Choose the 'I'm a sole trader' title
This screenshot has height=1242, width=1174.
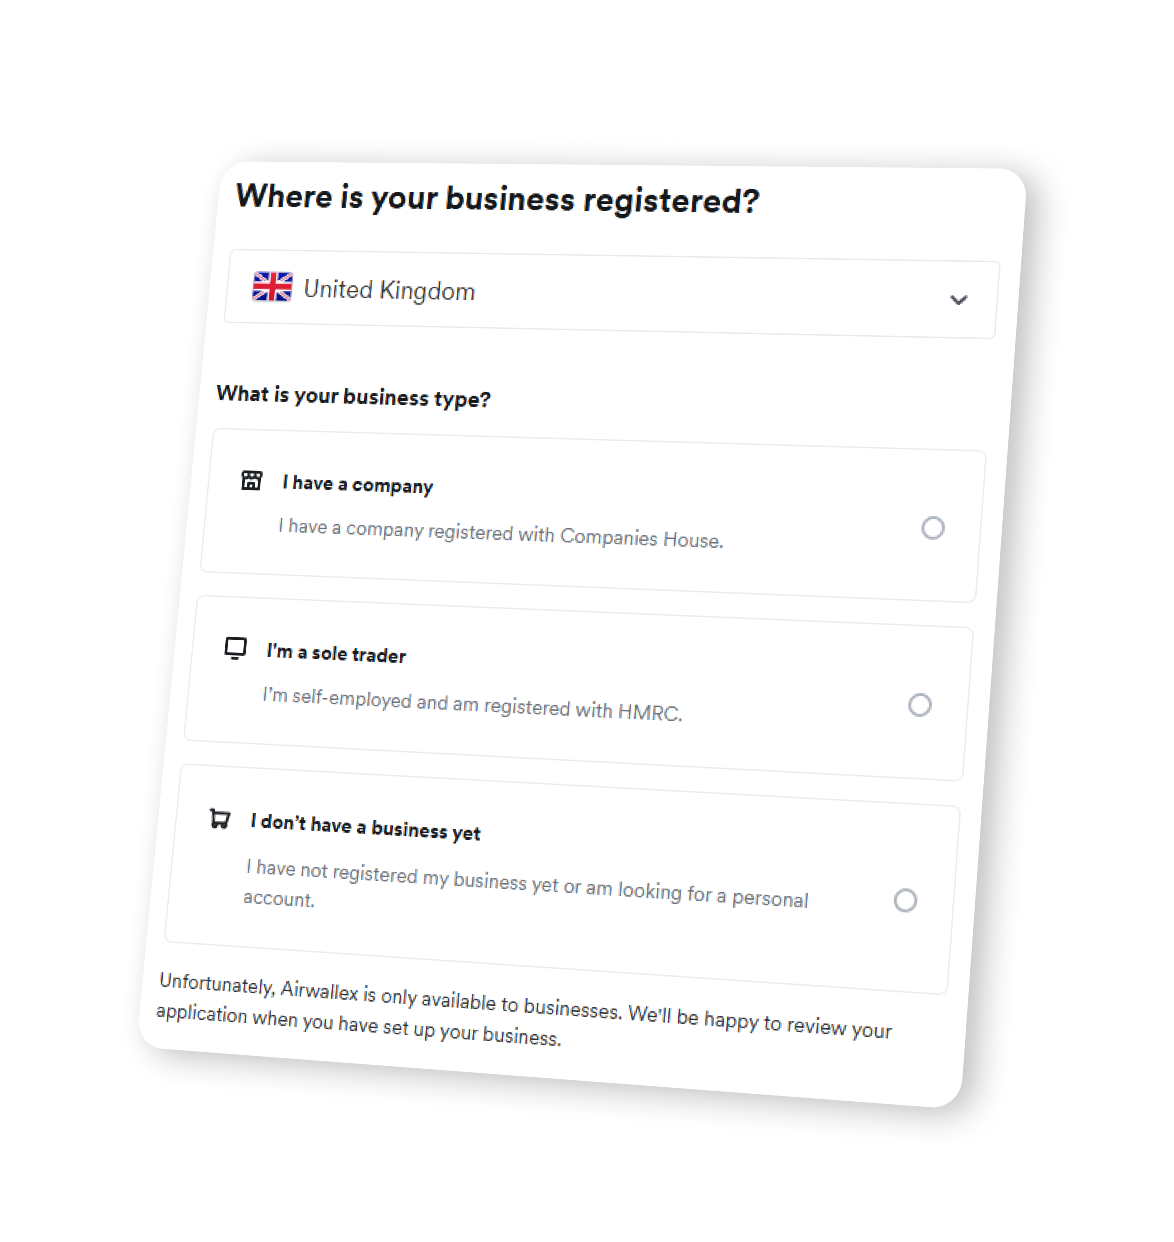pyautogui.click(x=336, y=653)
